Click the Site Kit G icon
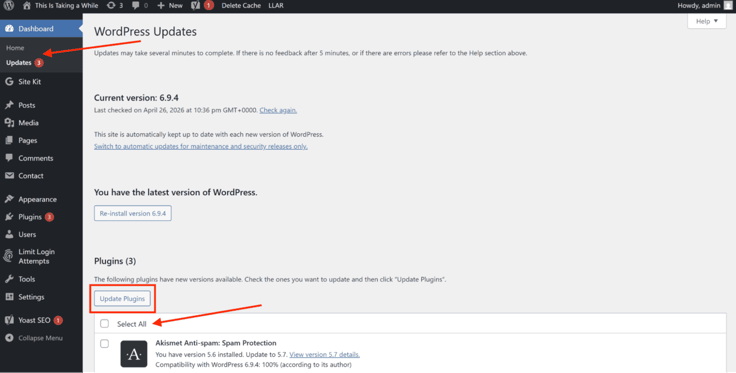736x373 pixels. pos(9,82)
